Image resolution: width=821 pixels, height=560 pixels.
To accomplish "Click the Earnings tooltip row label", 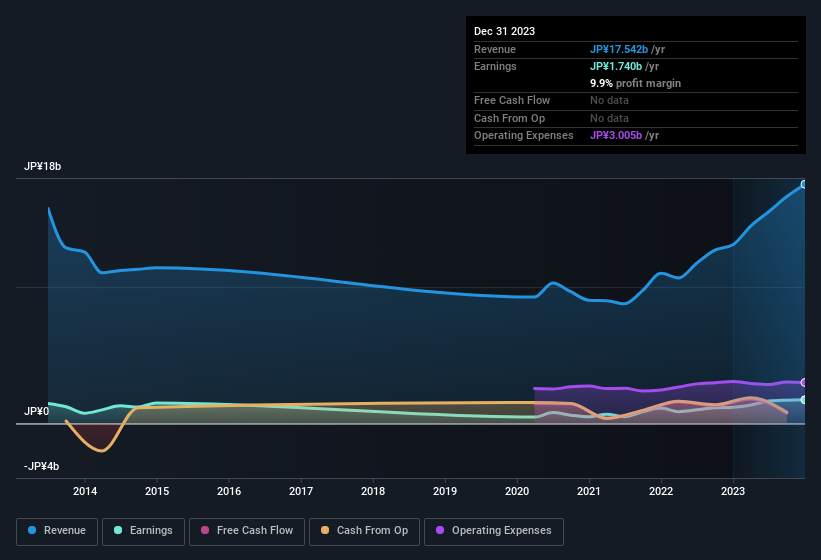I will pyautogui.click(x=495, y=66).
